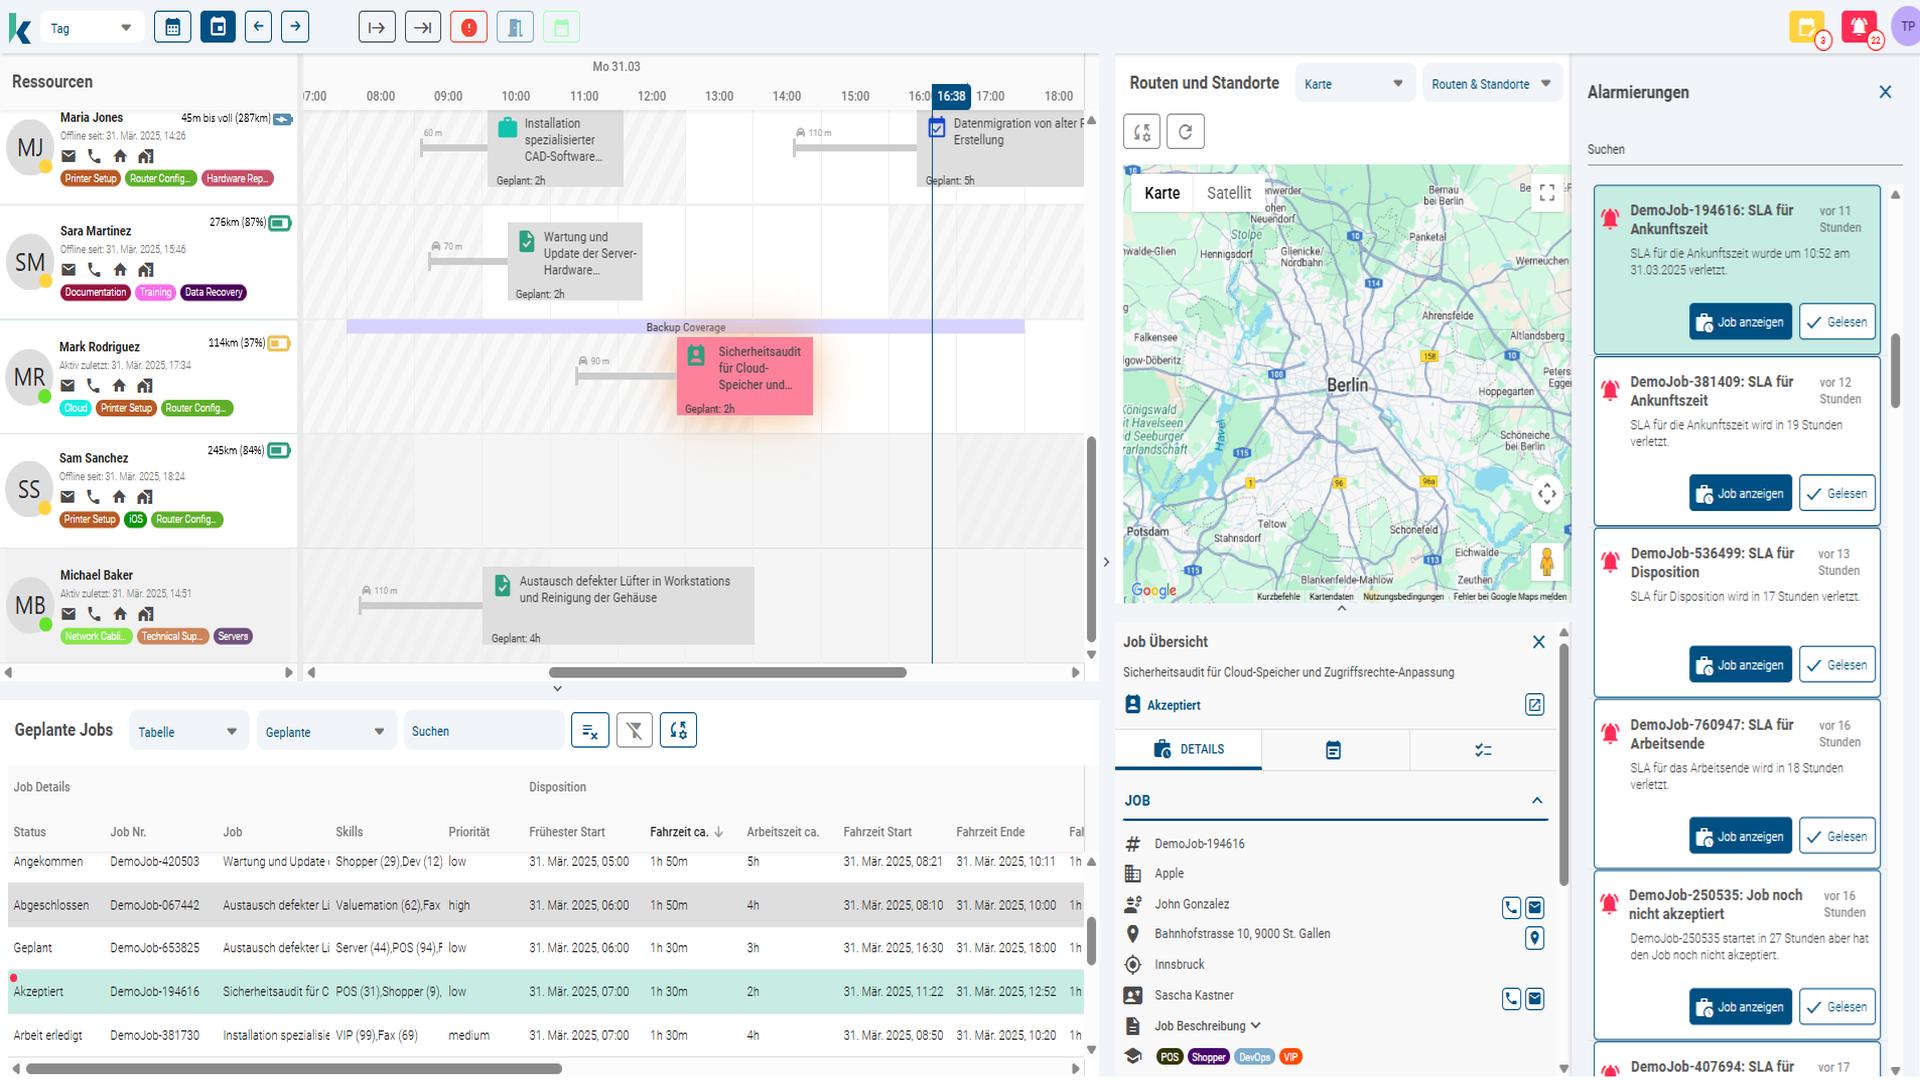This screenshot has height=1080, width=1920.
Task: Open the Tabelle view dropdown
Action: pyautogui.click(x=189, y=732)
